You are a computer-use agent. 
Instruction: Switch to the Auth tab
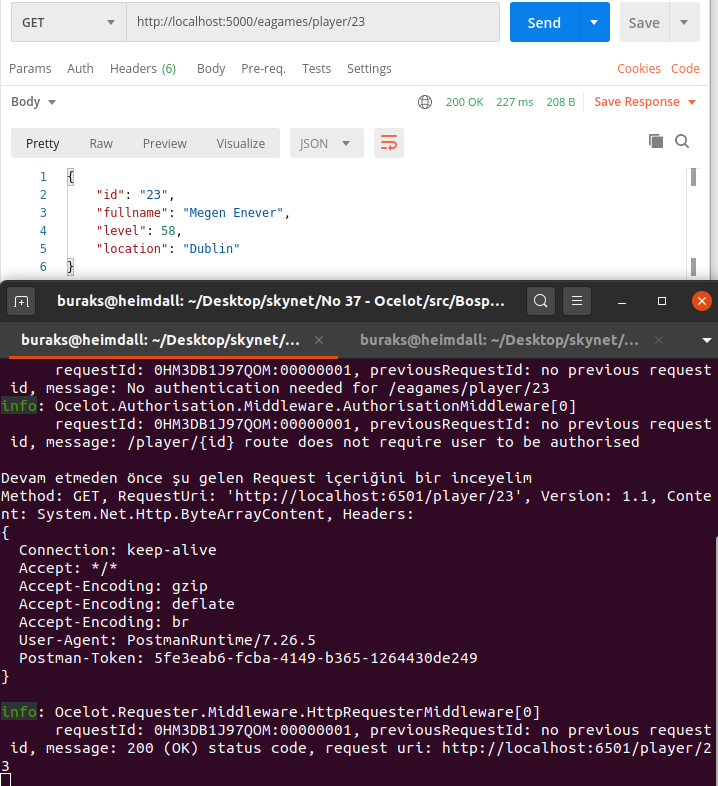pos(80,69)
